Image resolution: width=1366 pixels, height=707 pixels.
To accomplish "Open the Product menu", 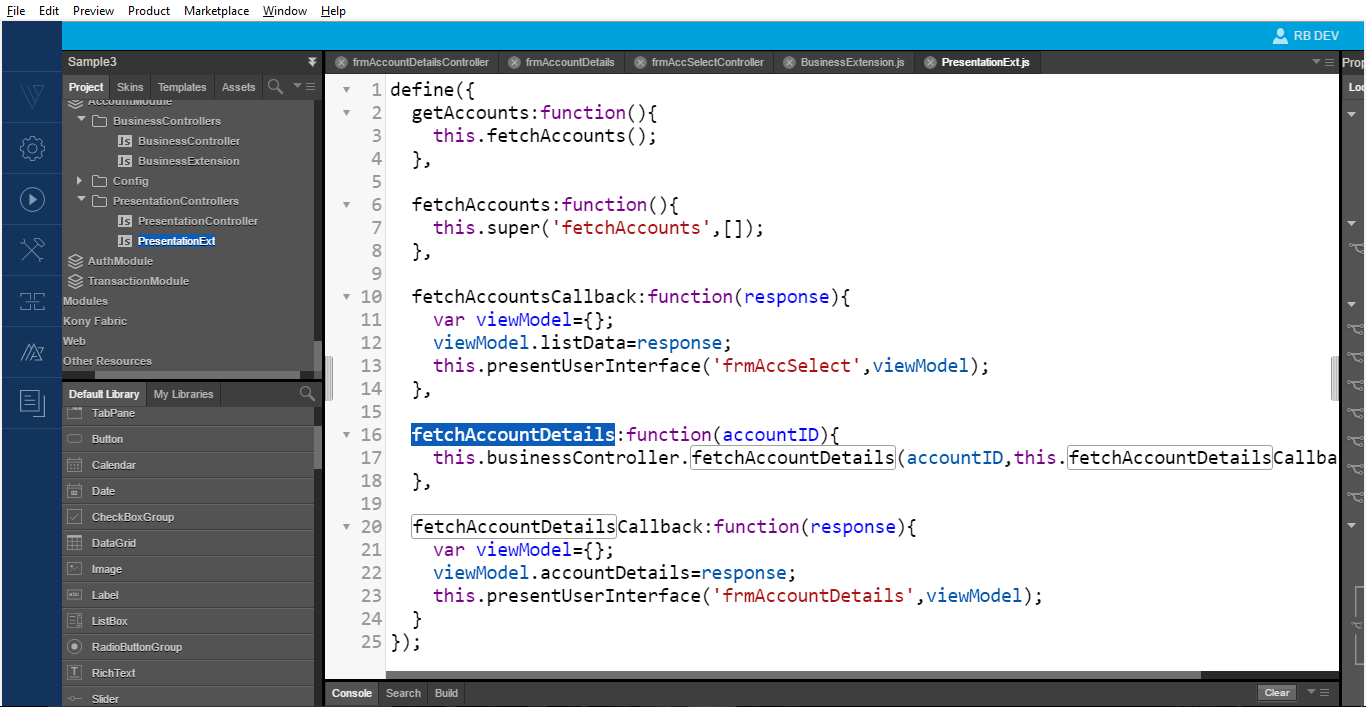I will 149,11.
